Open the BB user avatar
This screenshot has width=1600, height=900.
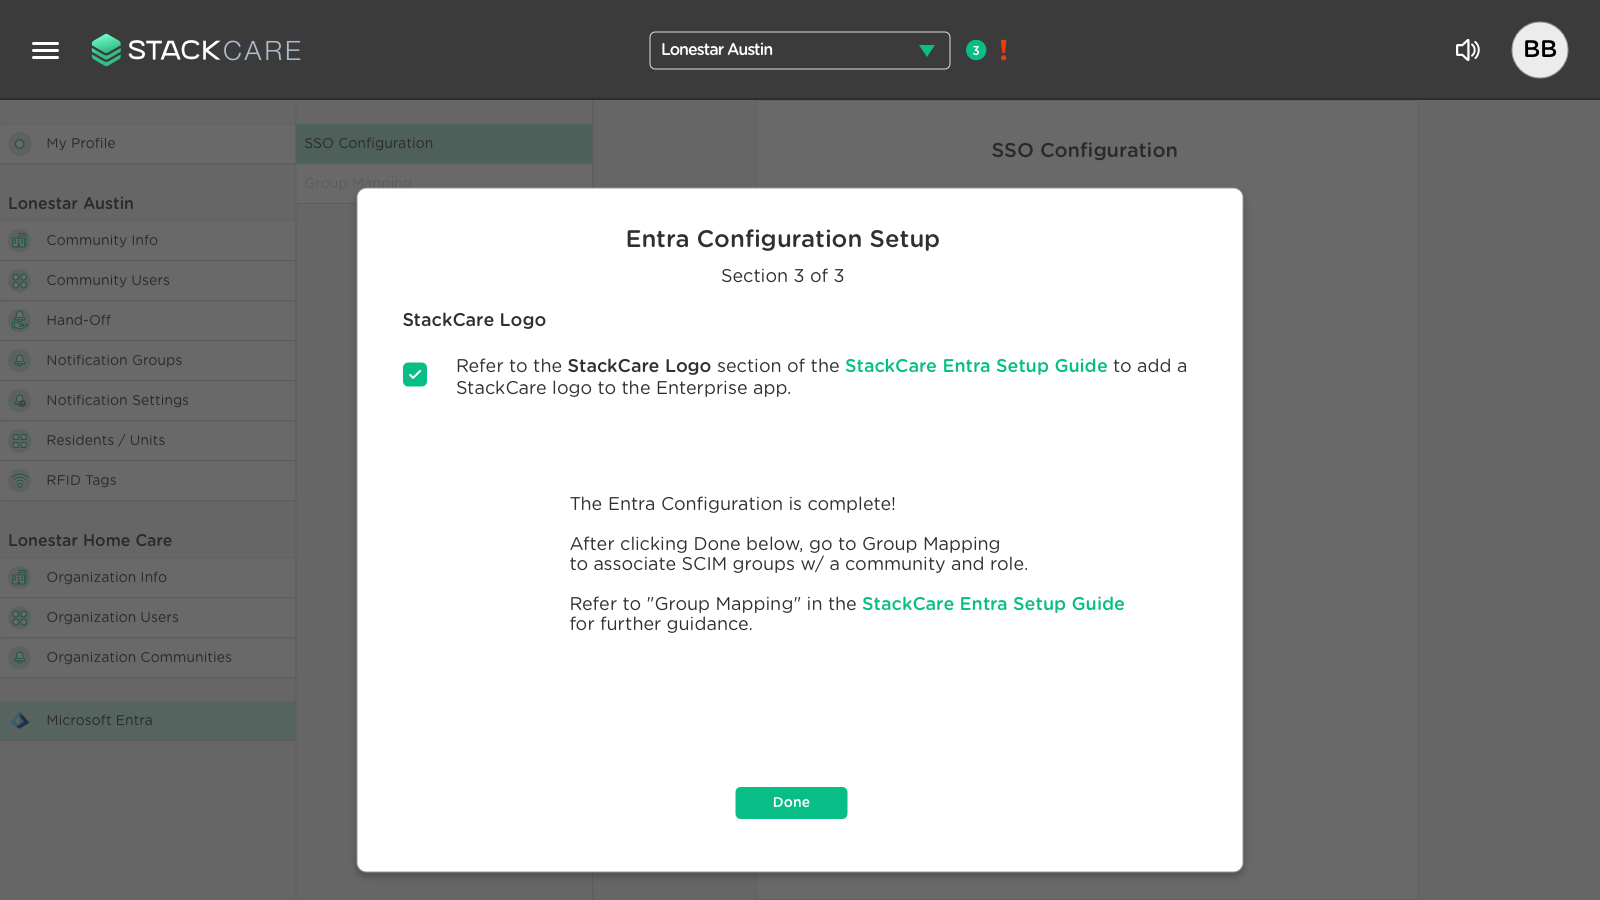(1539, 50)
